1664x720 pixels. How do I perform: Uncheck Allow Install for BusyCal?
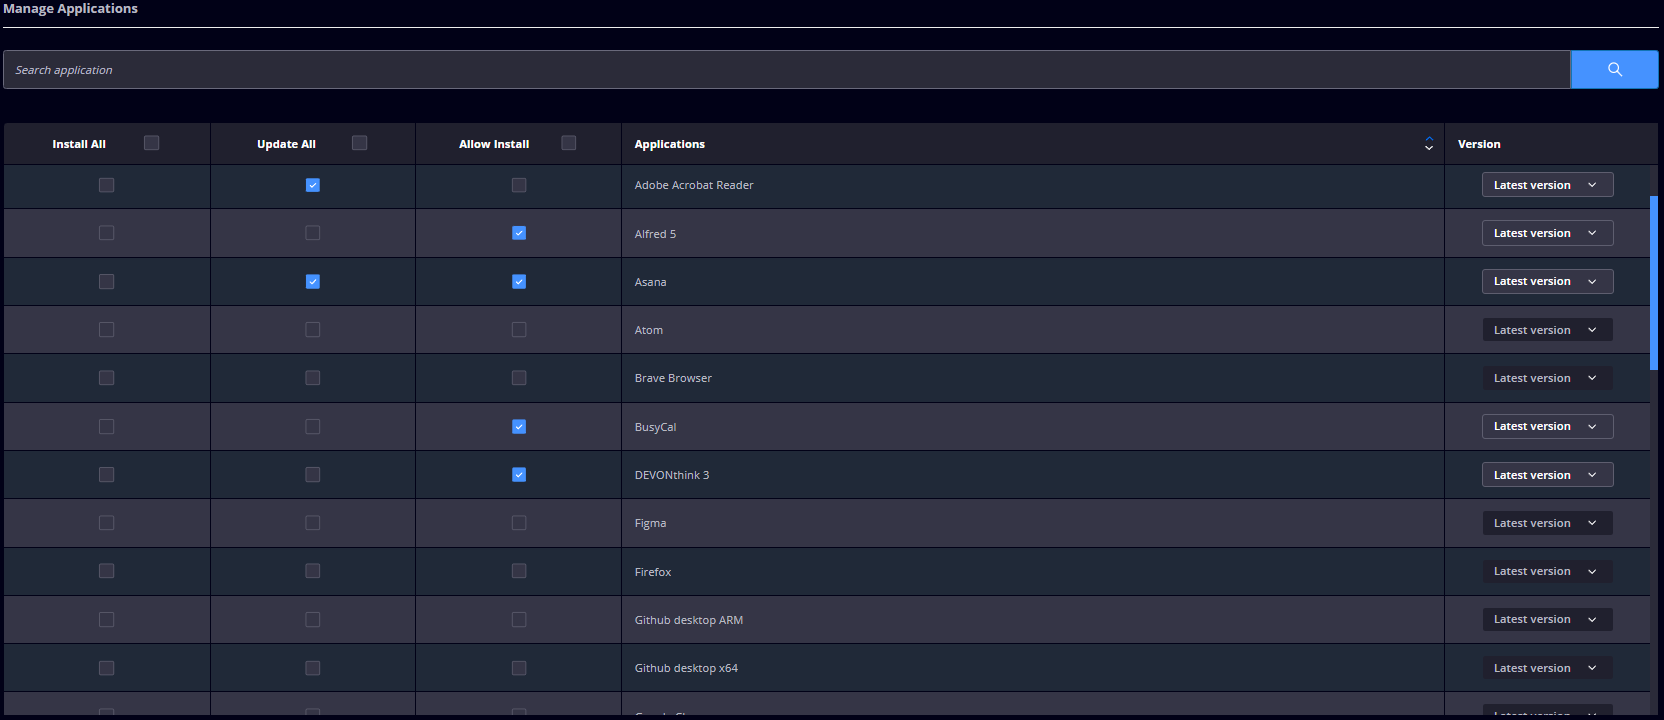519,427
